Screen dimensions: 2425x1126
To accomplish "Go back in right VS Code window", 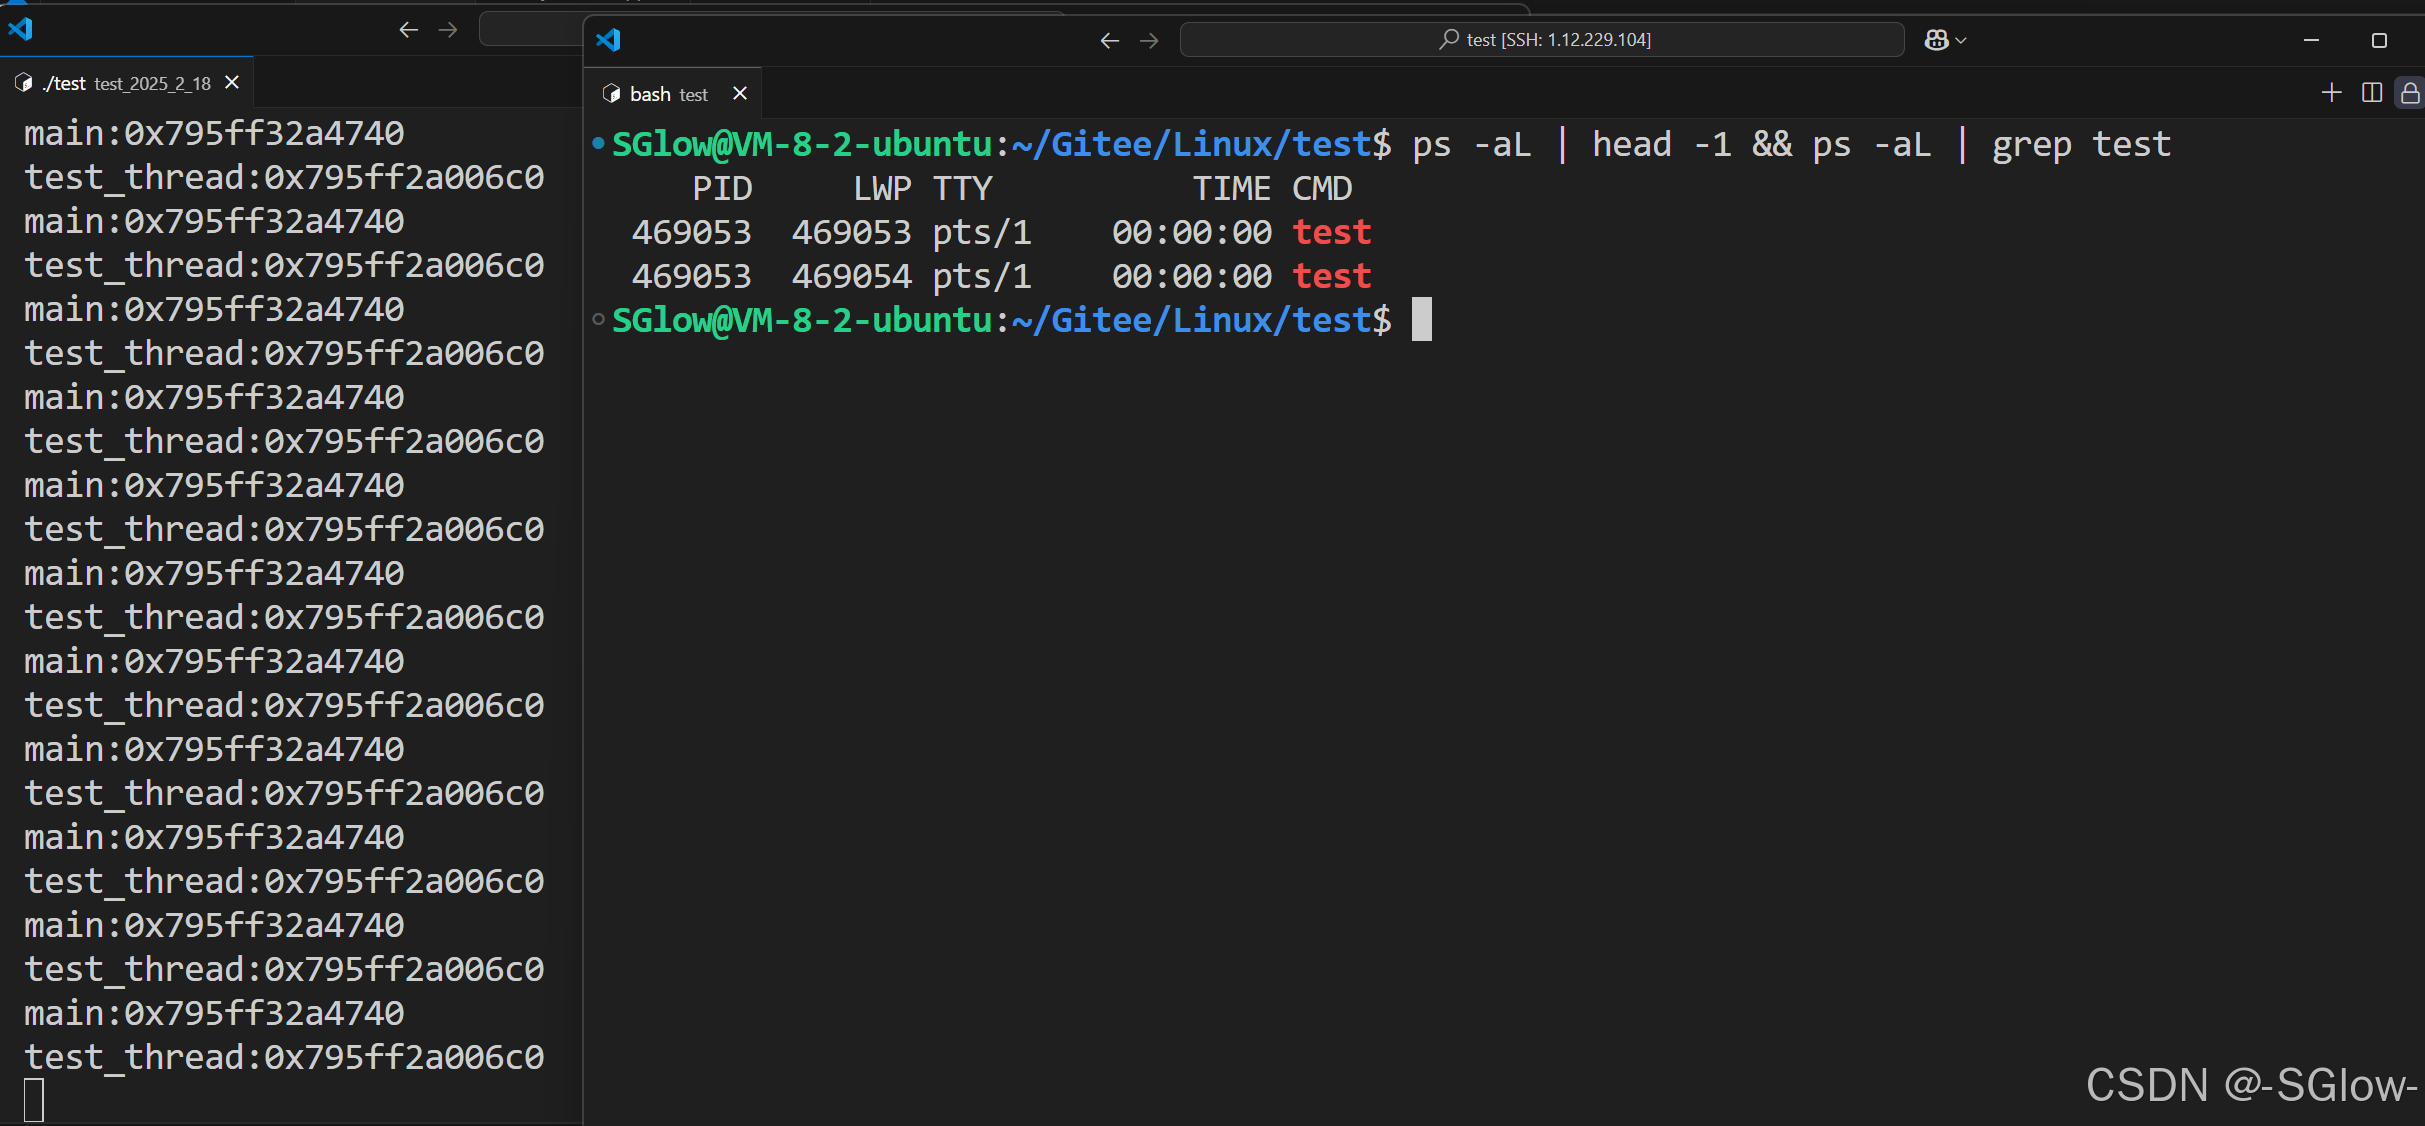I will click(1109, 41).
